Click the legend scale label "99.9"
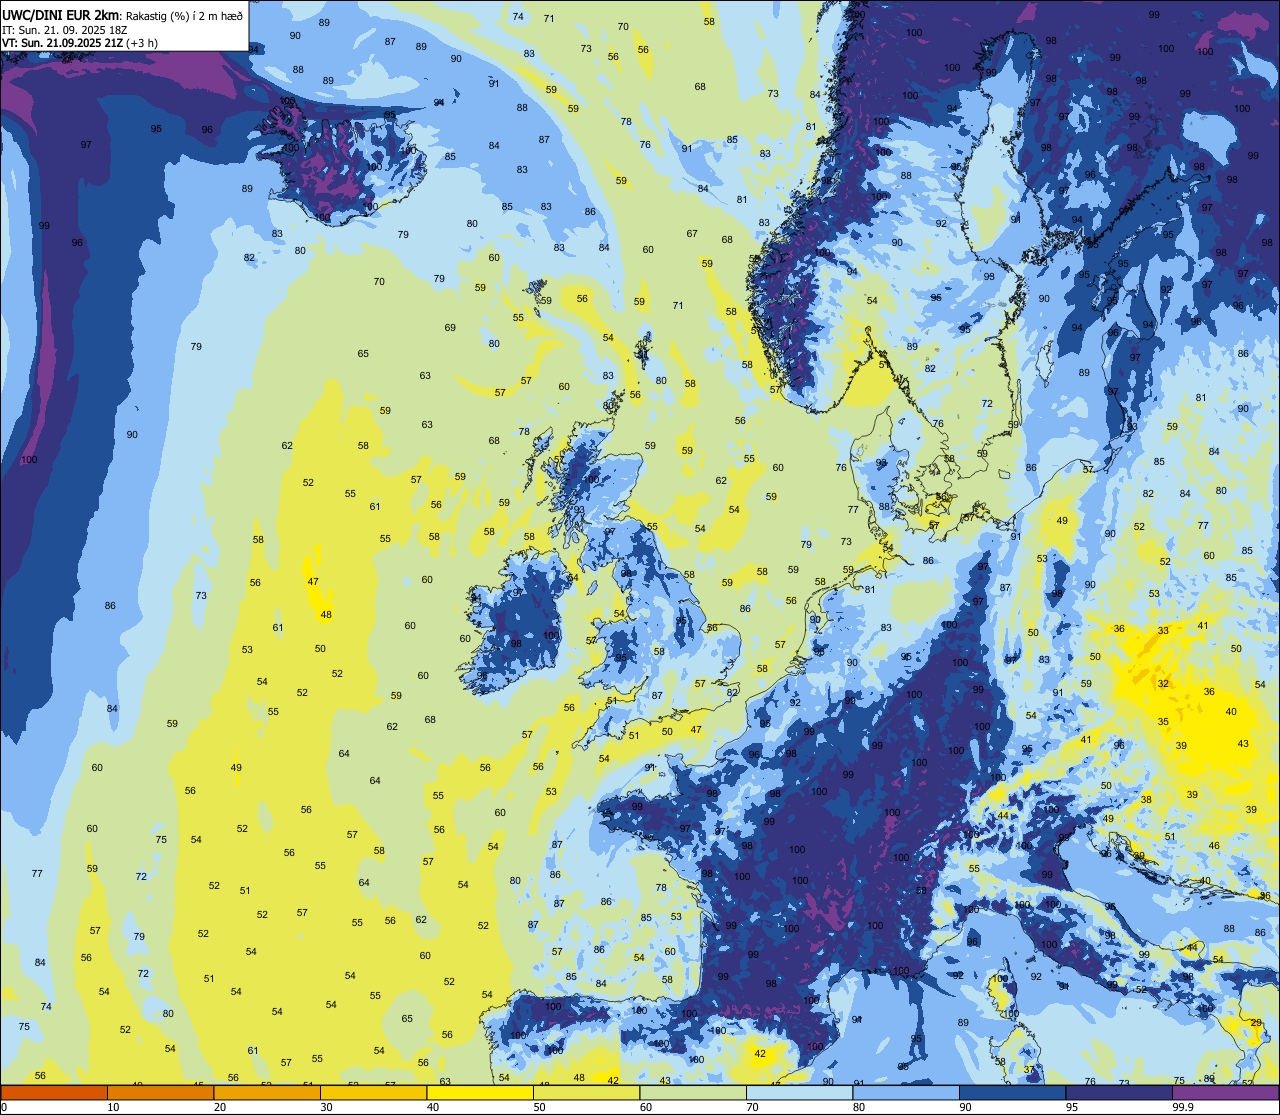Screen dimensions: 1280x1115 click(1184, 1107)
